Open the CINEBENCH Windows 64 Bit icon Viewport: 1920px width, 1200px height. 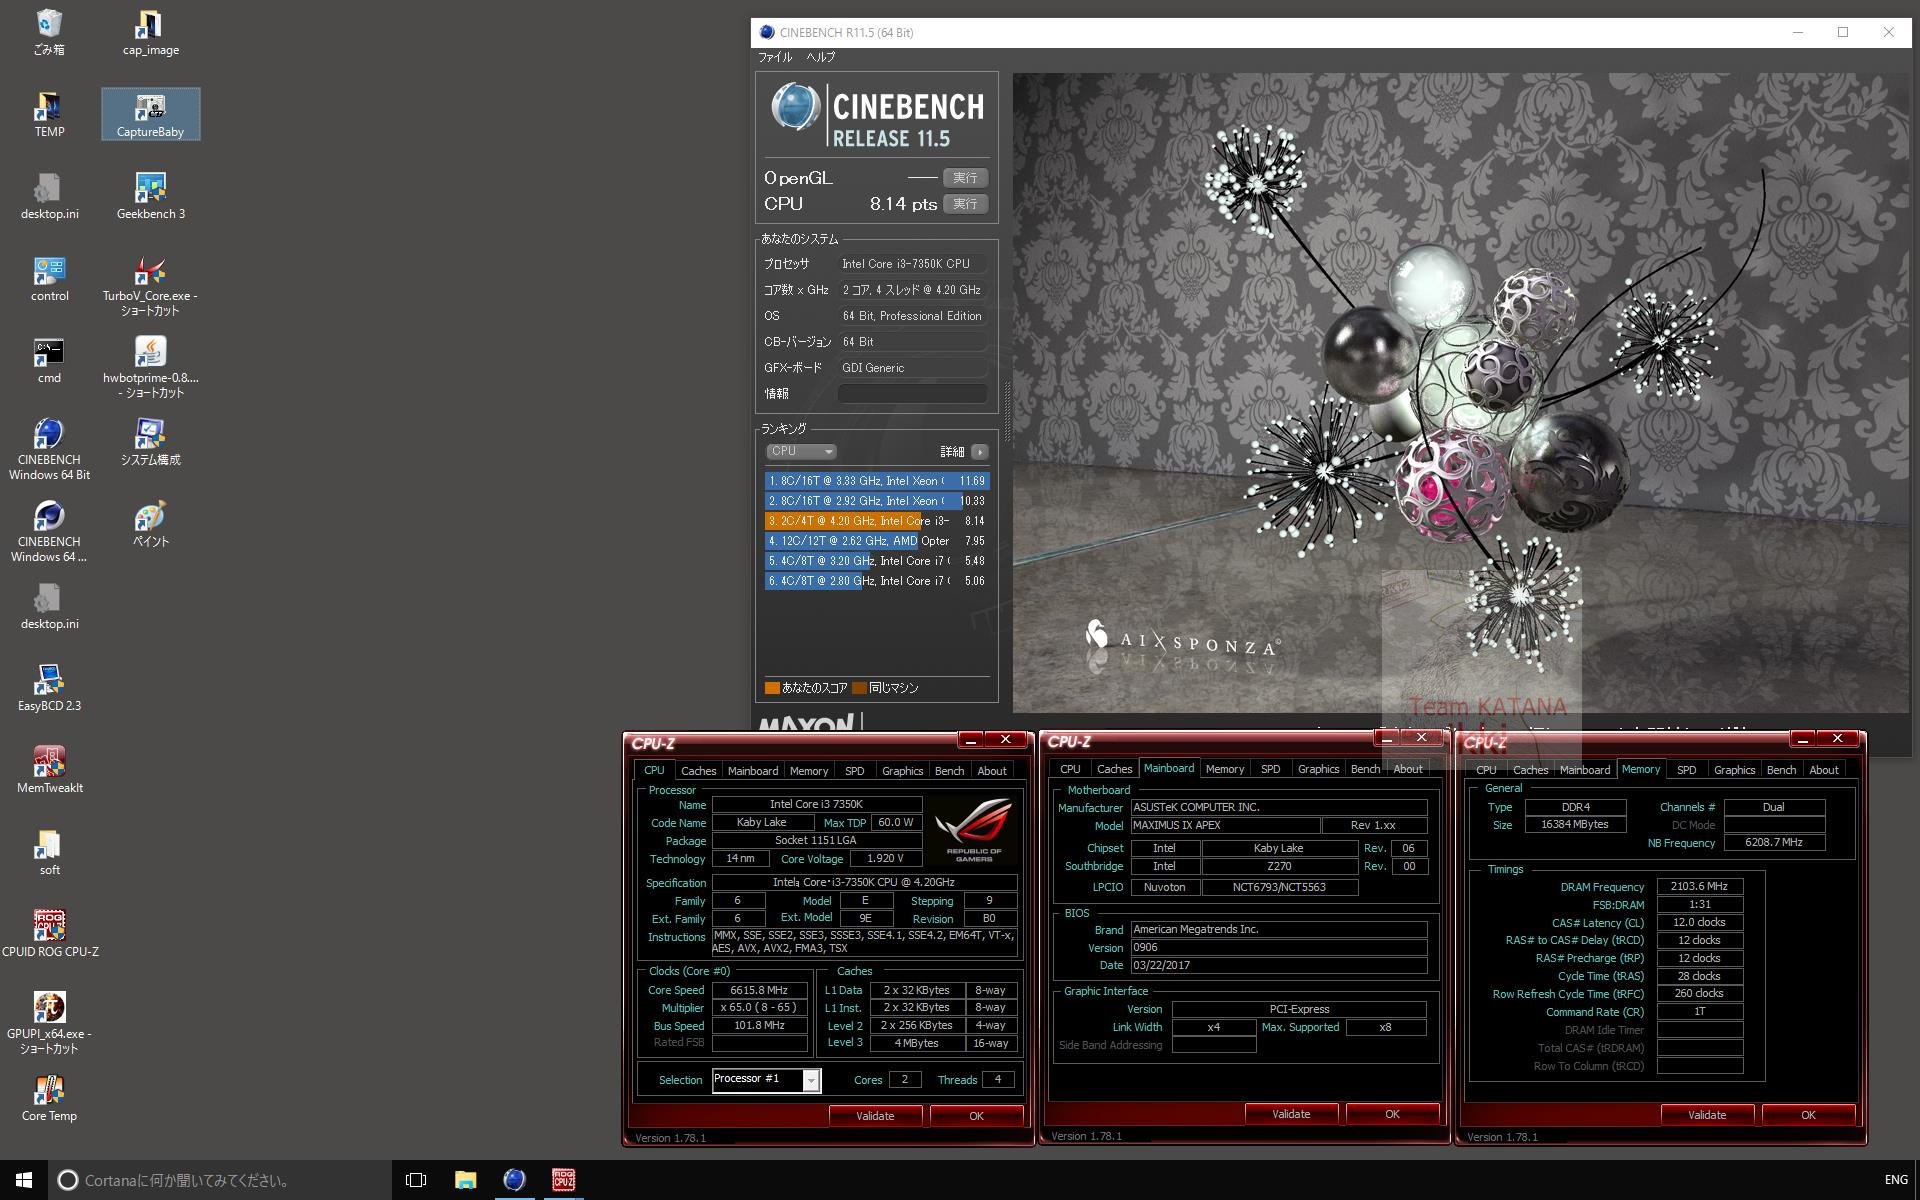tap(49, 449)
